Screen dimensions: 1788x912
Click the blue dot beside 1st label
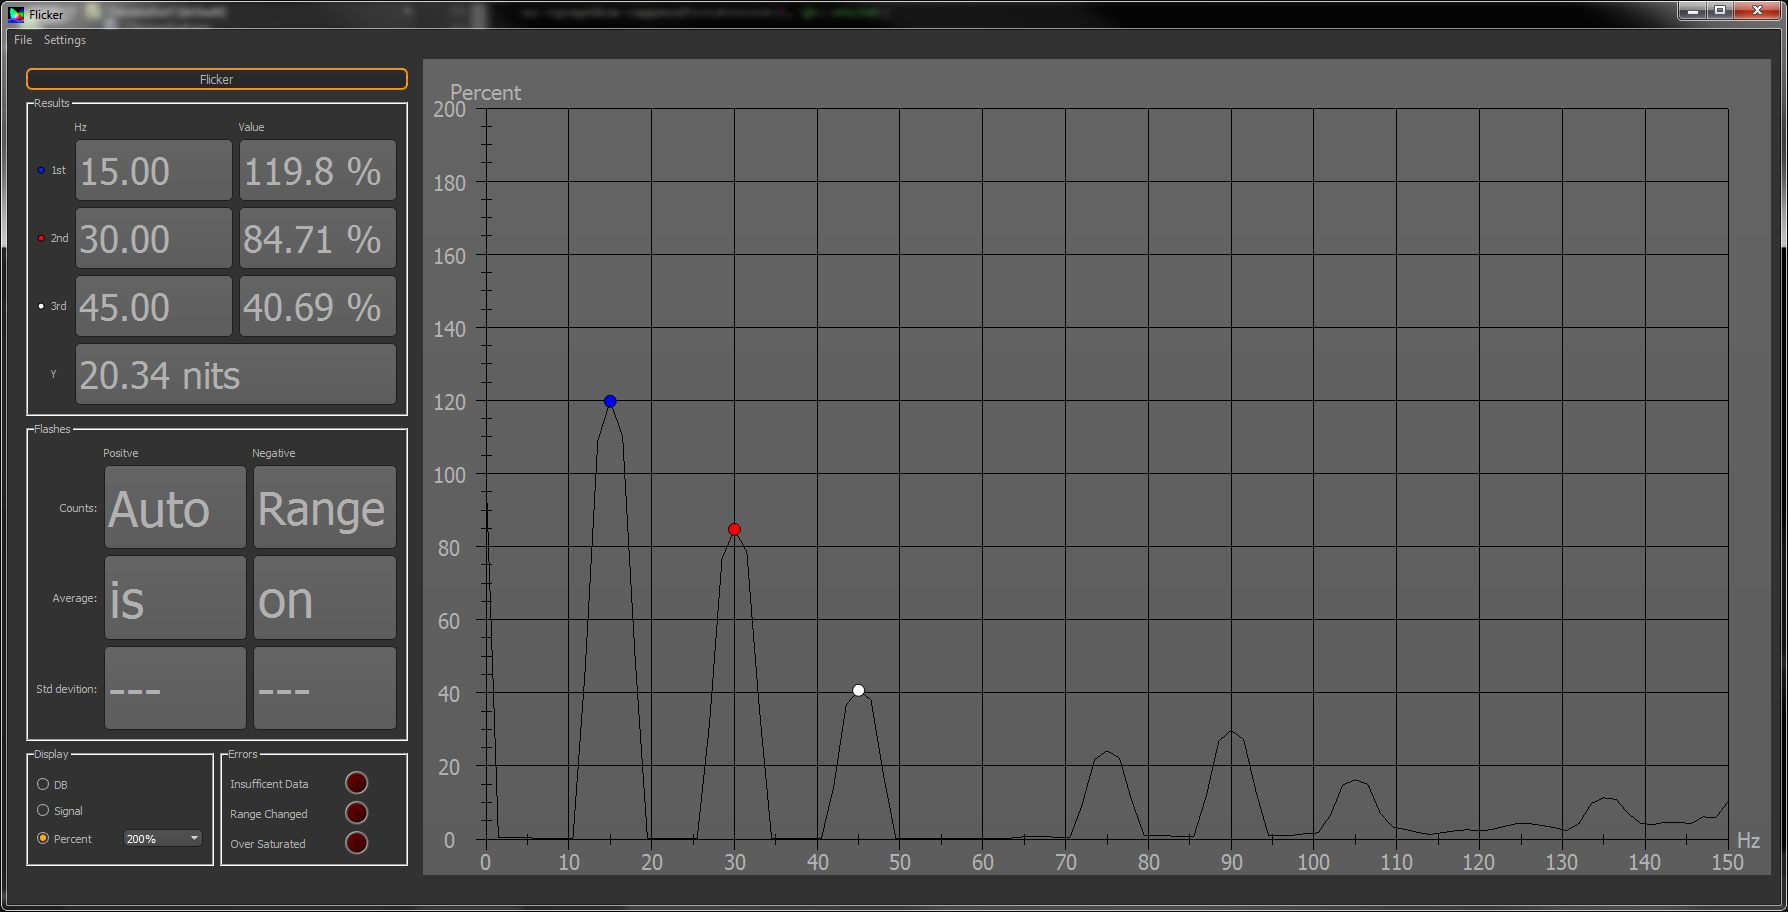41,170
